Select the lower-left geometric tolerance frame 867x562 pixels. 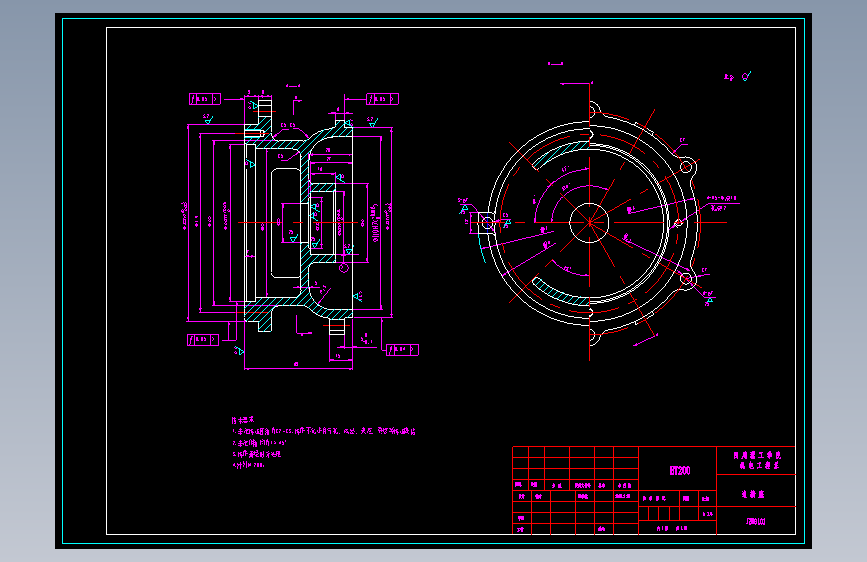point(203,340)
